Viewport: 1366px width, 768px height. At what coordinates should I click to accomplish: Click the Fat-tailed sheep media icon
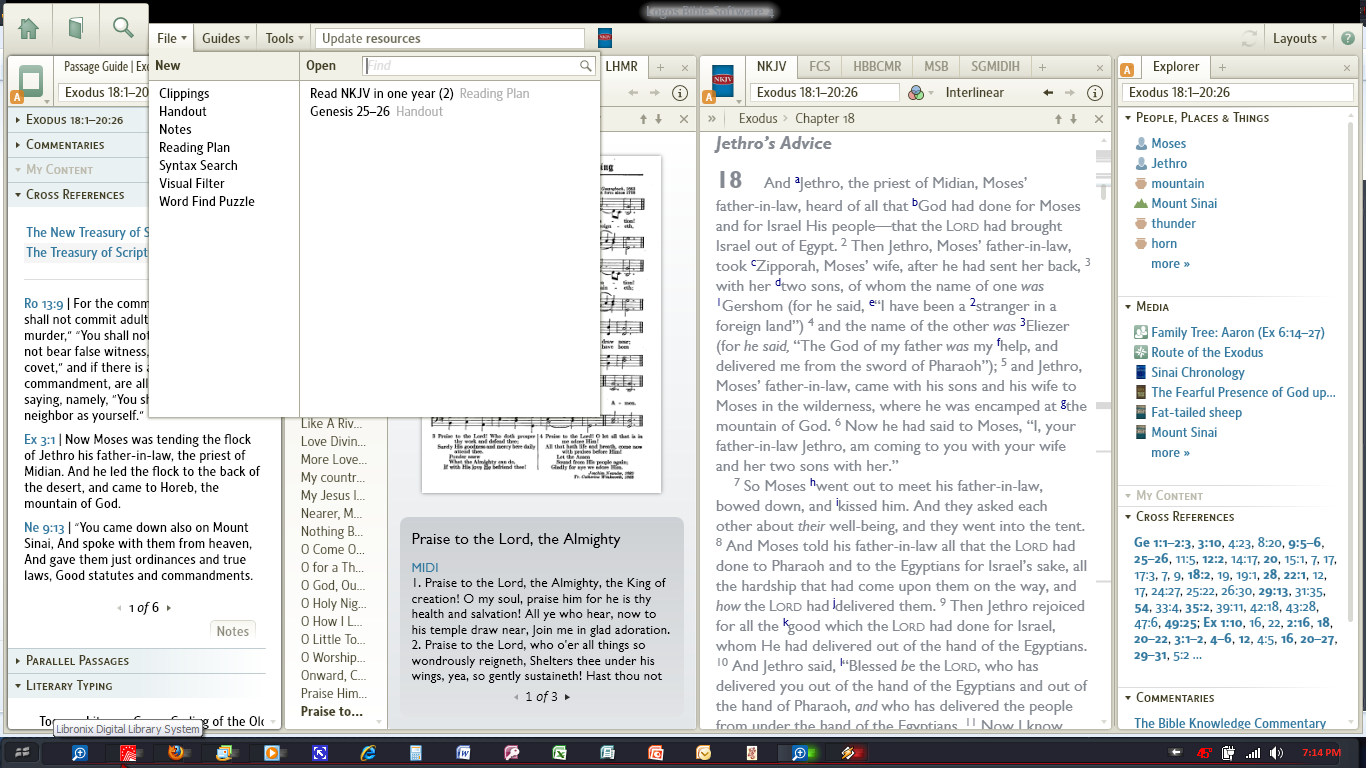tap(1142, 412)
